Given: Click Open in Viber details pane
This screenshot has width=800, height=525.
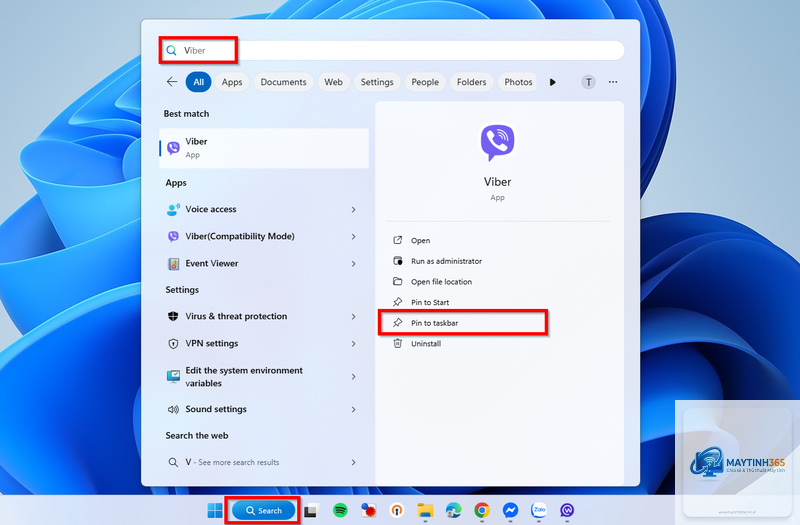Looking at the screenshot, I should point(420,240).
